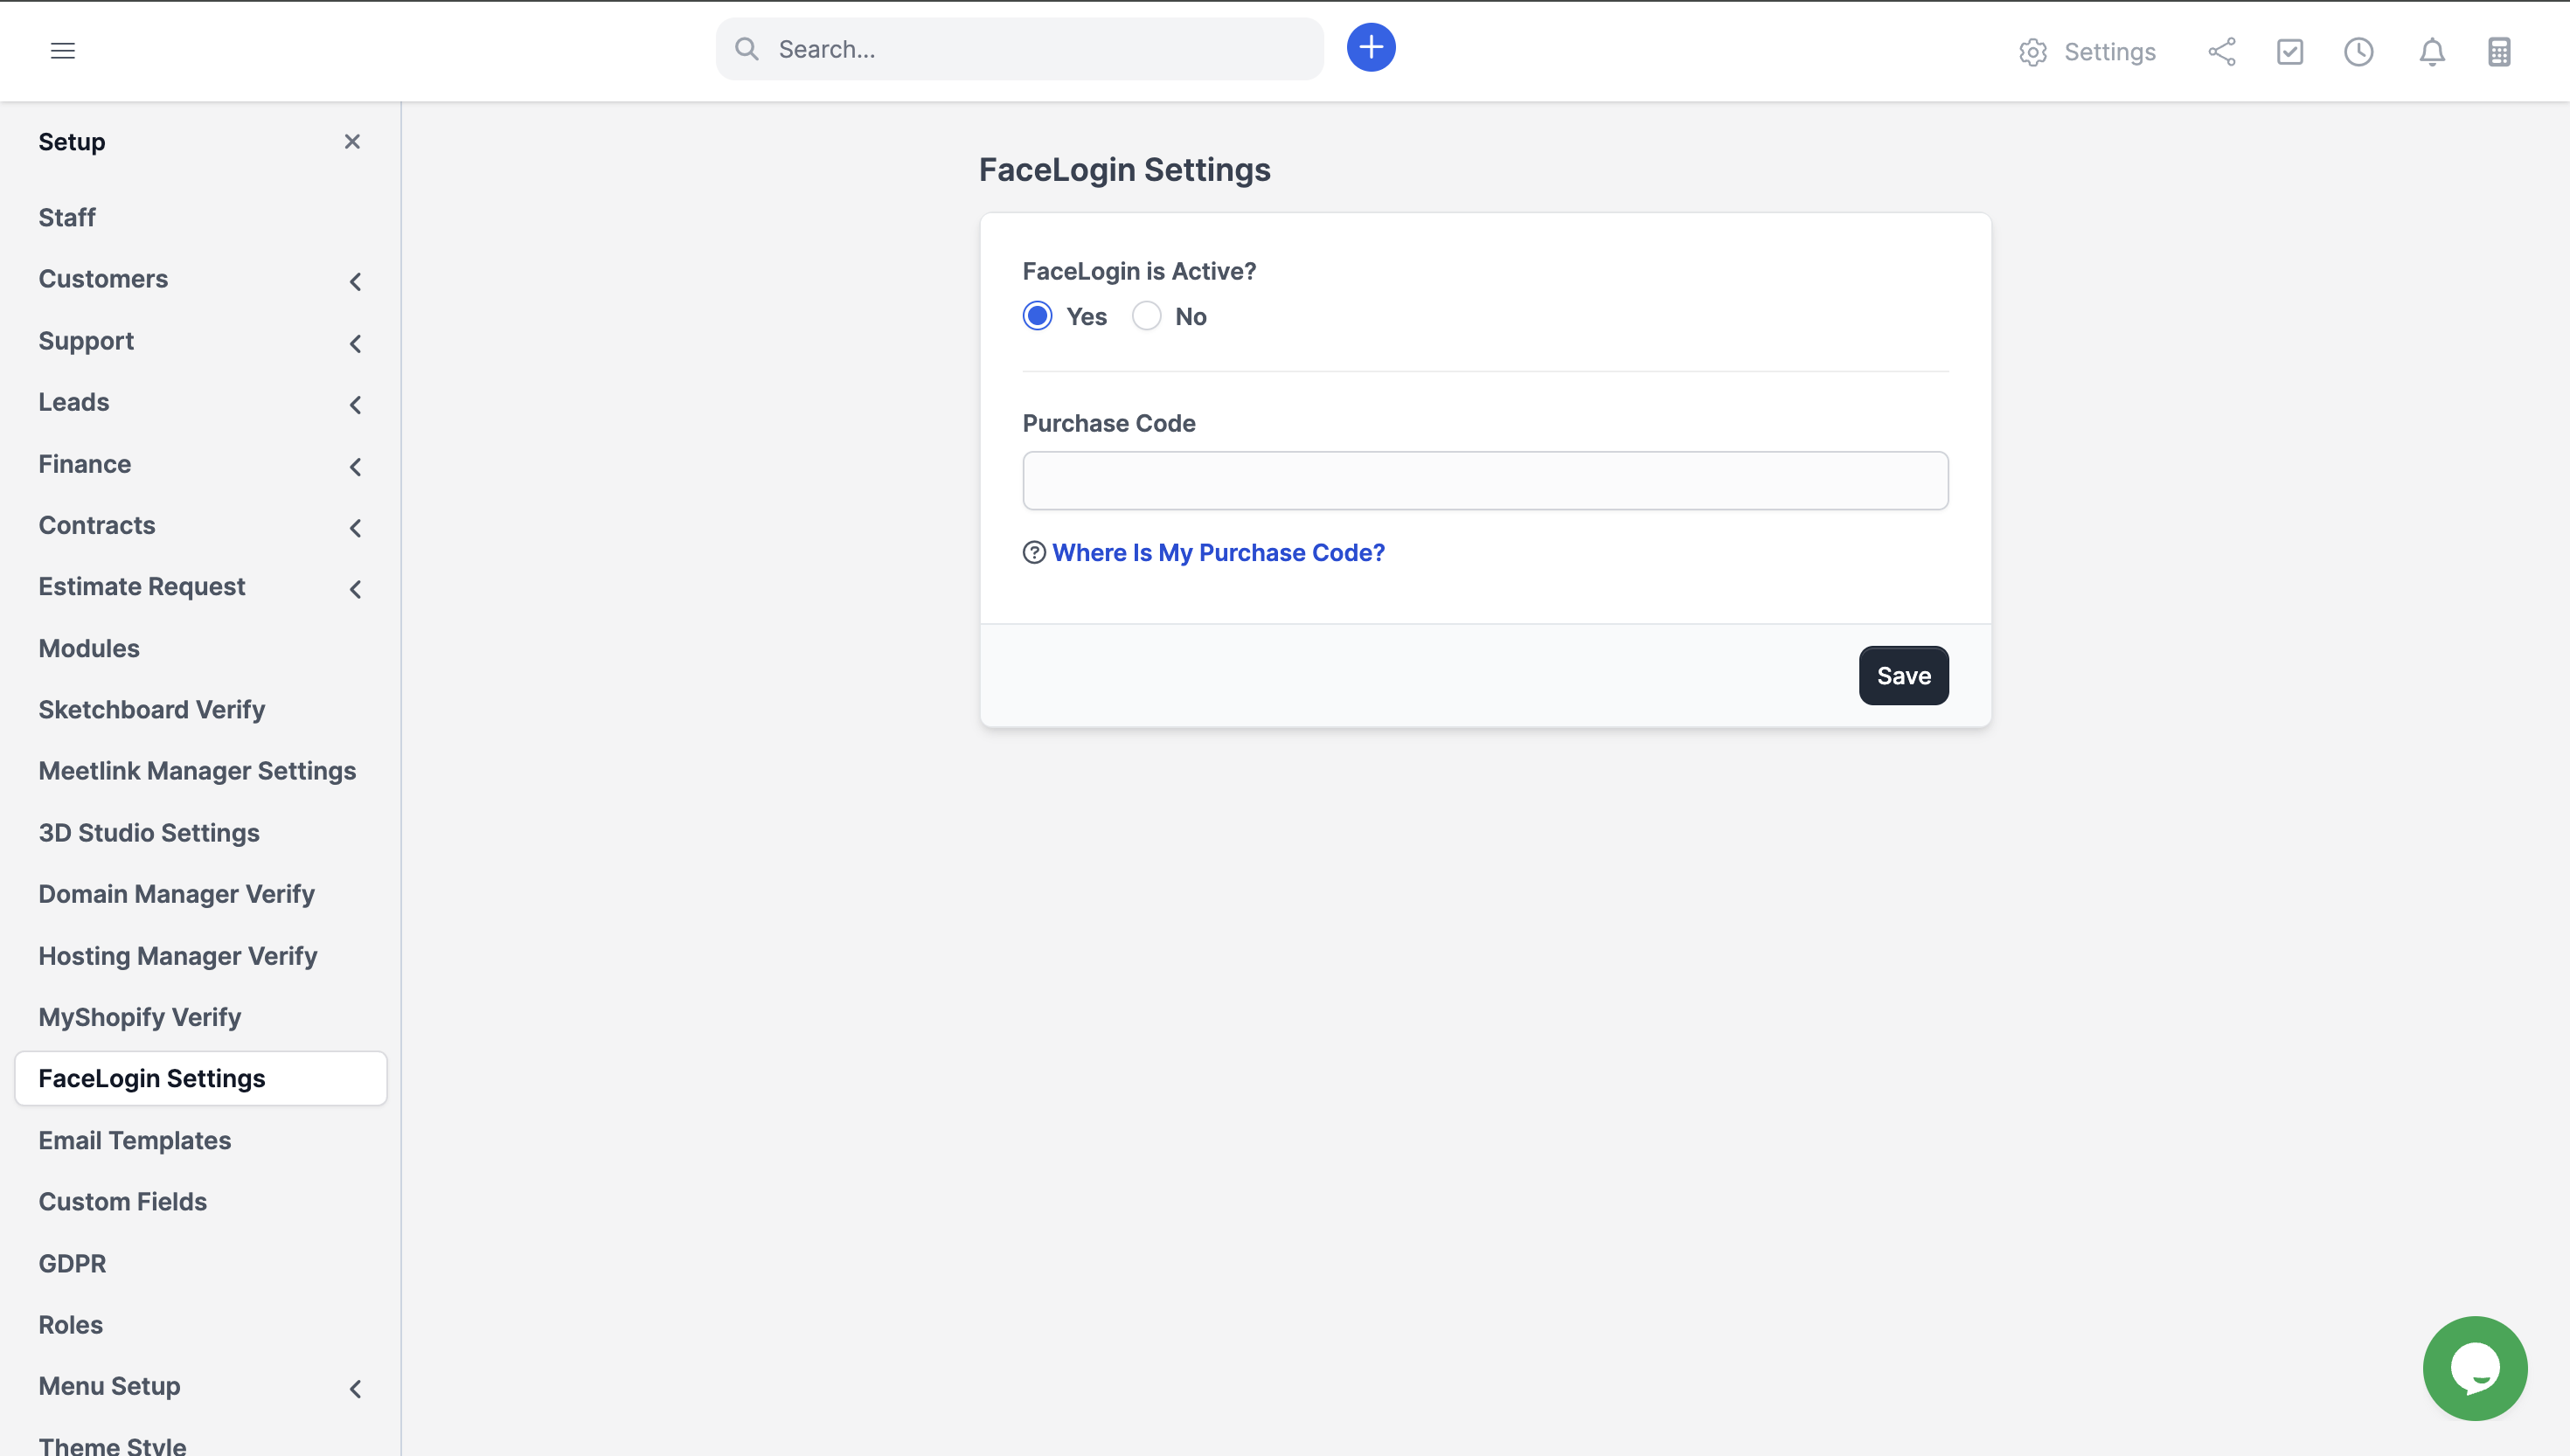Open the GDPR settings page

coord(72,1263)
